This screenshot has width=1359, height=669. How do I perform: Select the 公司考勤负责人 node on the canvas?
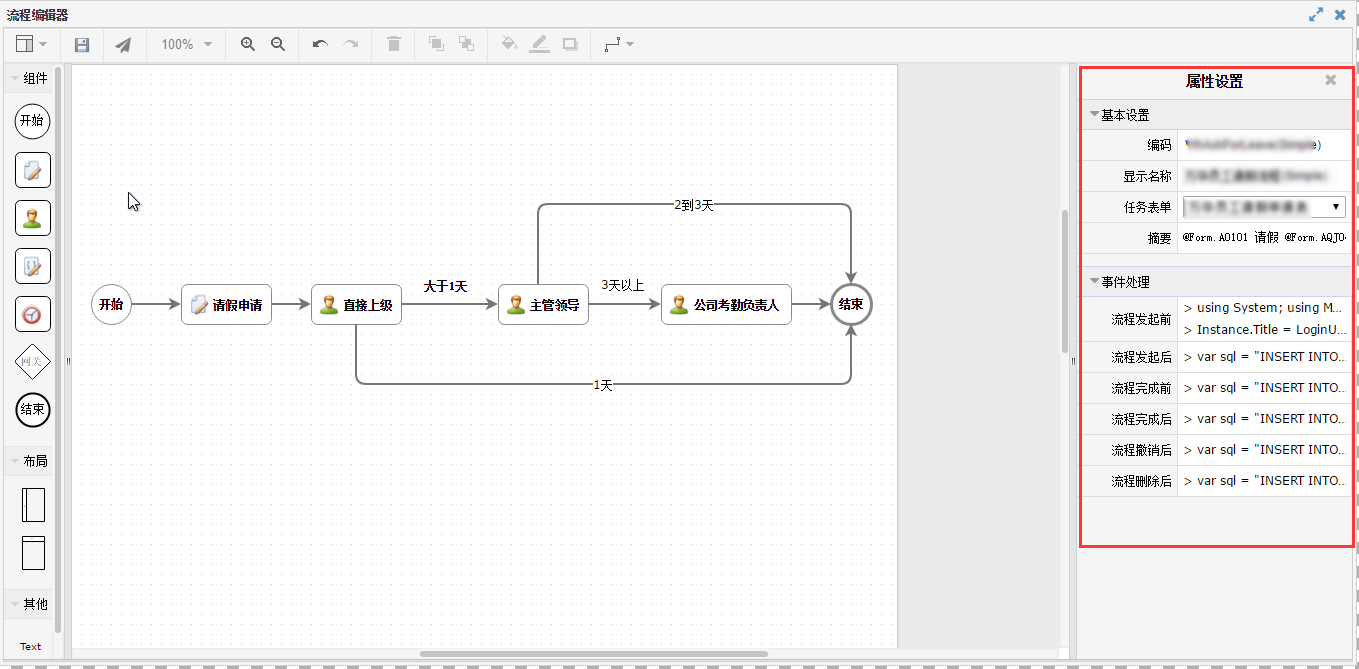[726, 305]
